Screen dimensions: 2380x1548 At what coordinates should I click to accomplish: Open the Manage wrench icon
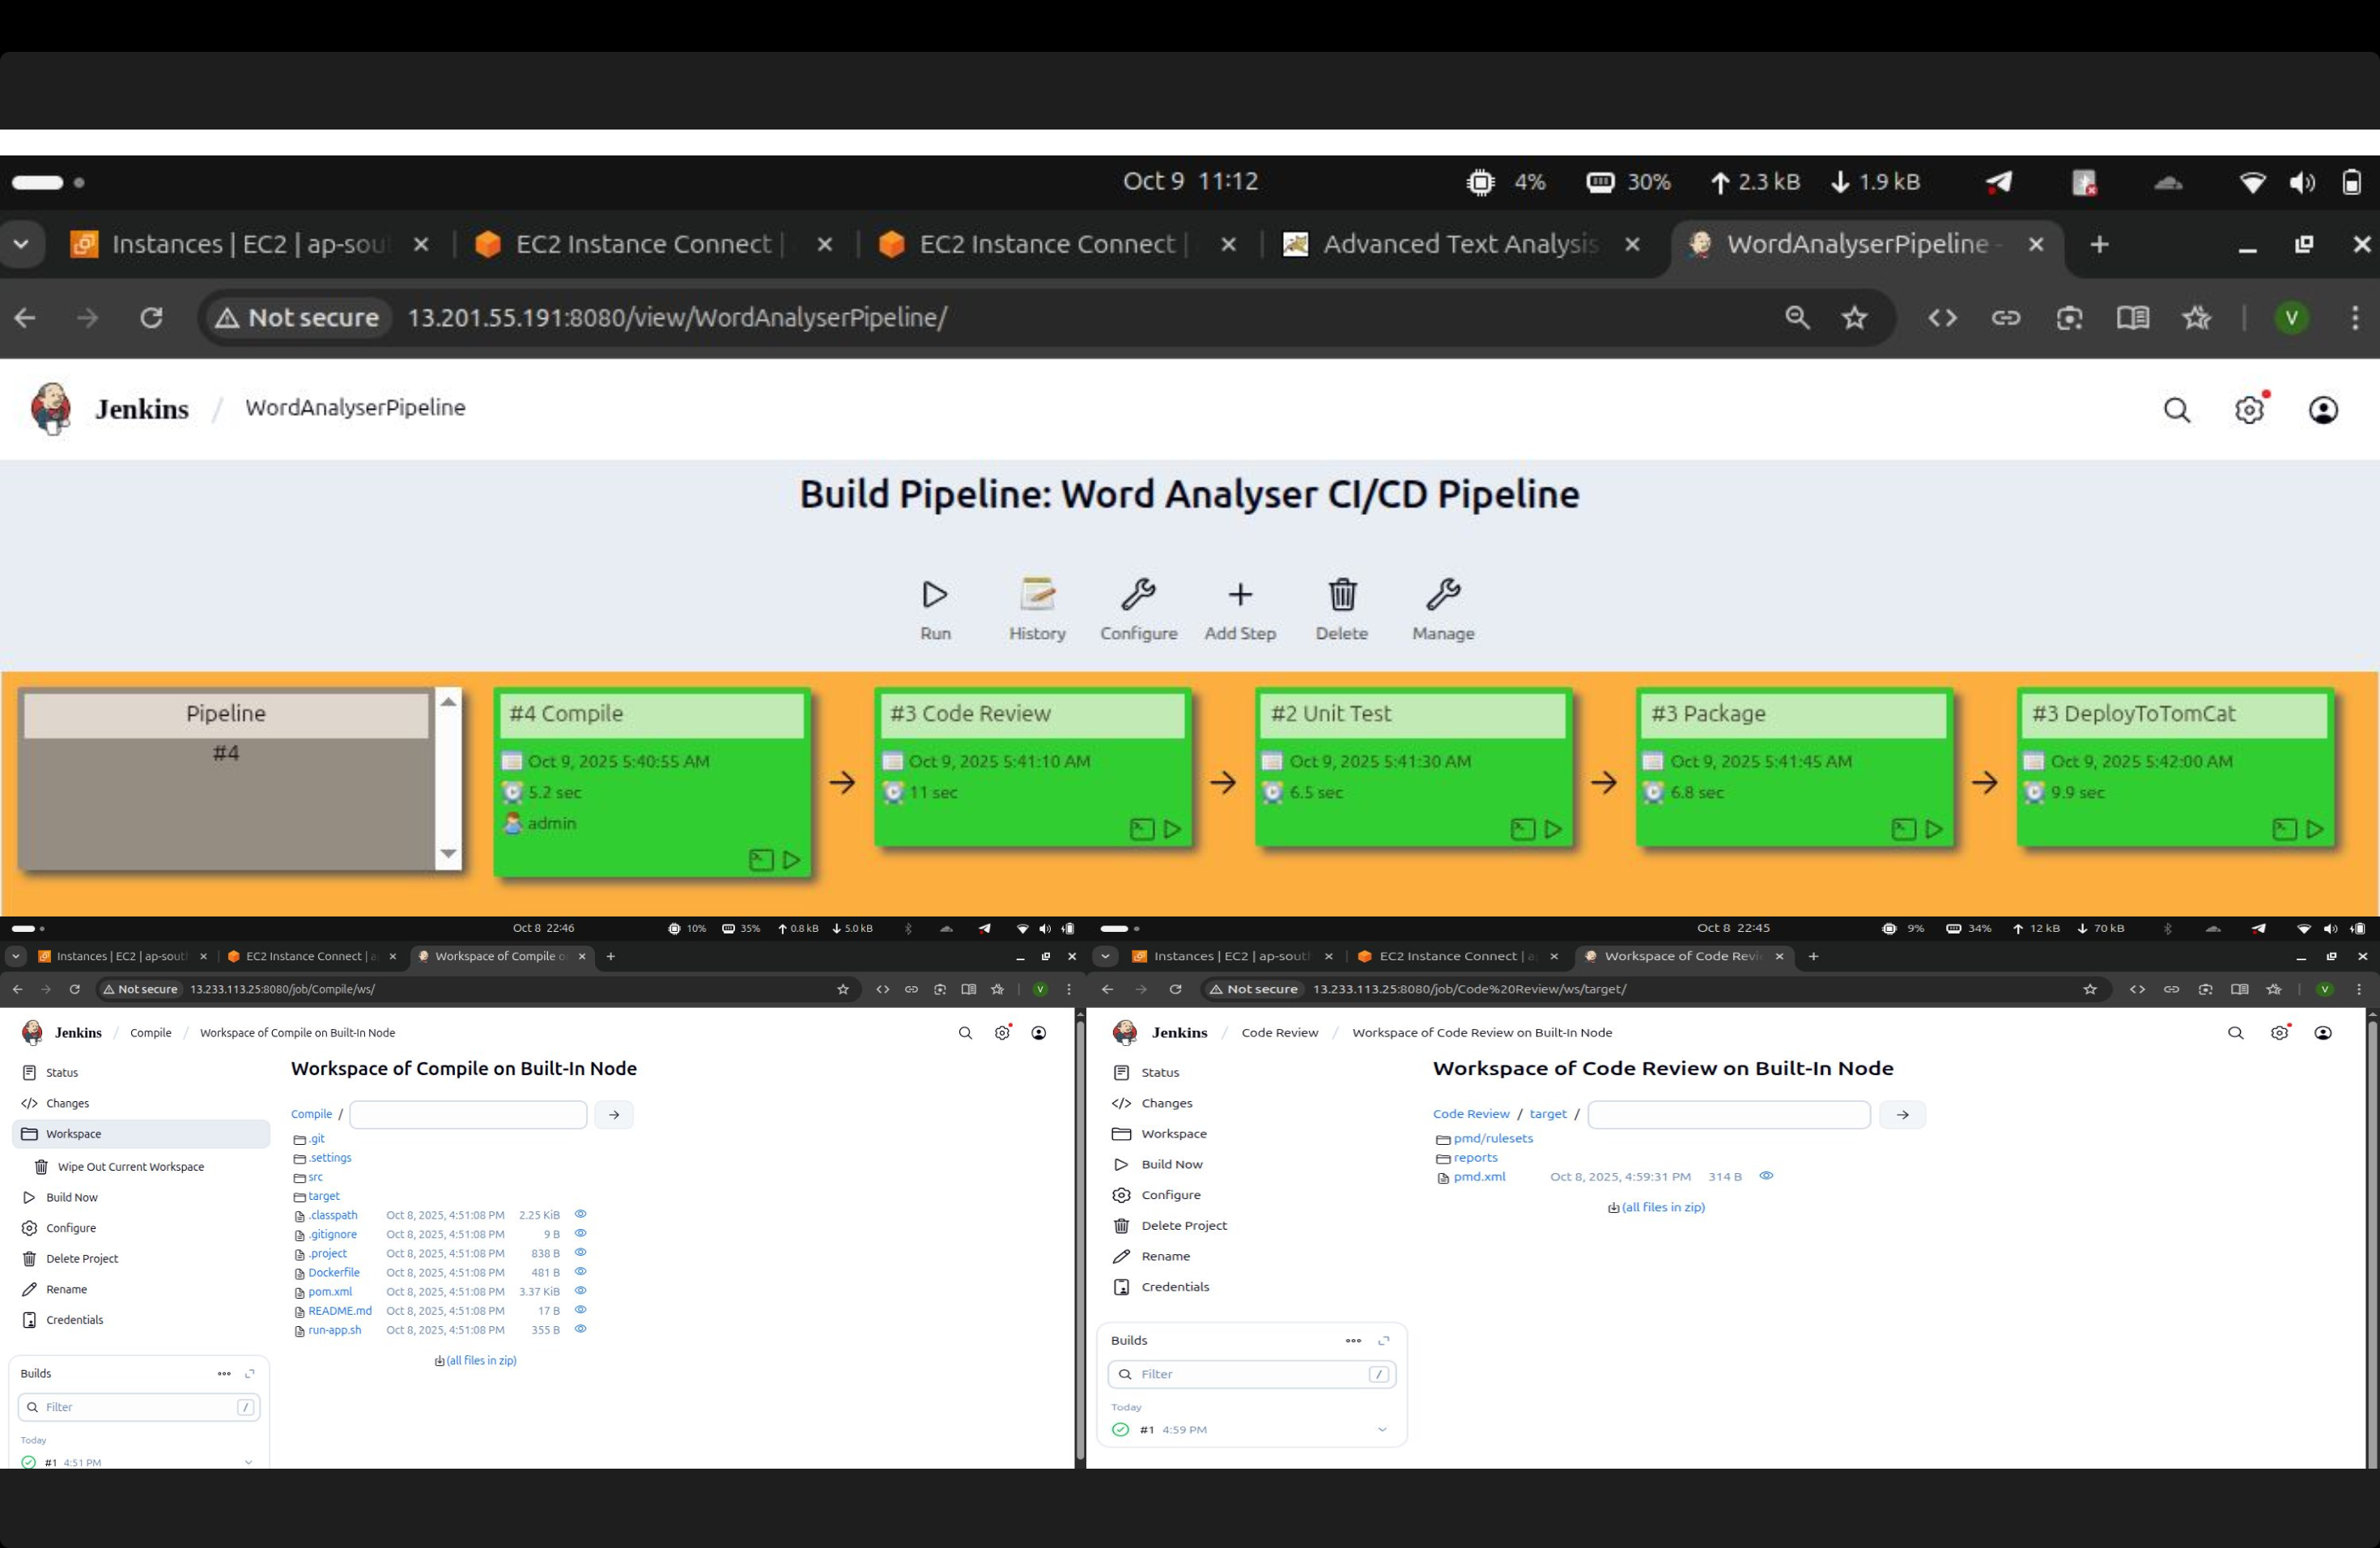pyautogui.click(x=1443, y=595)
